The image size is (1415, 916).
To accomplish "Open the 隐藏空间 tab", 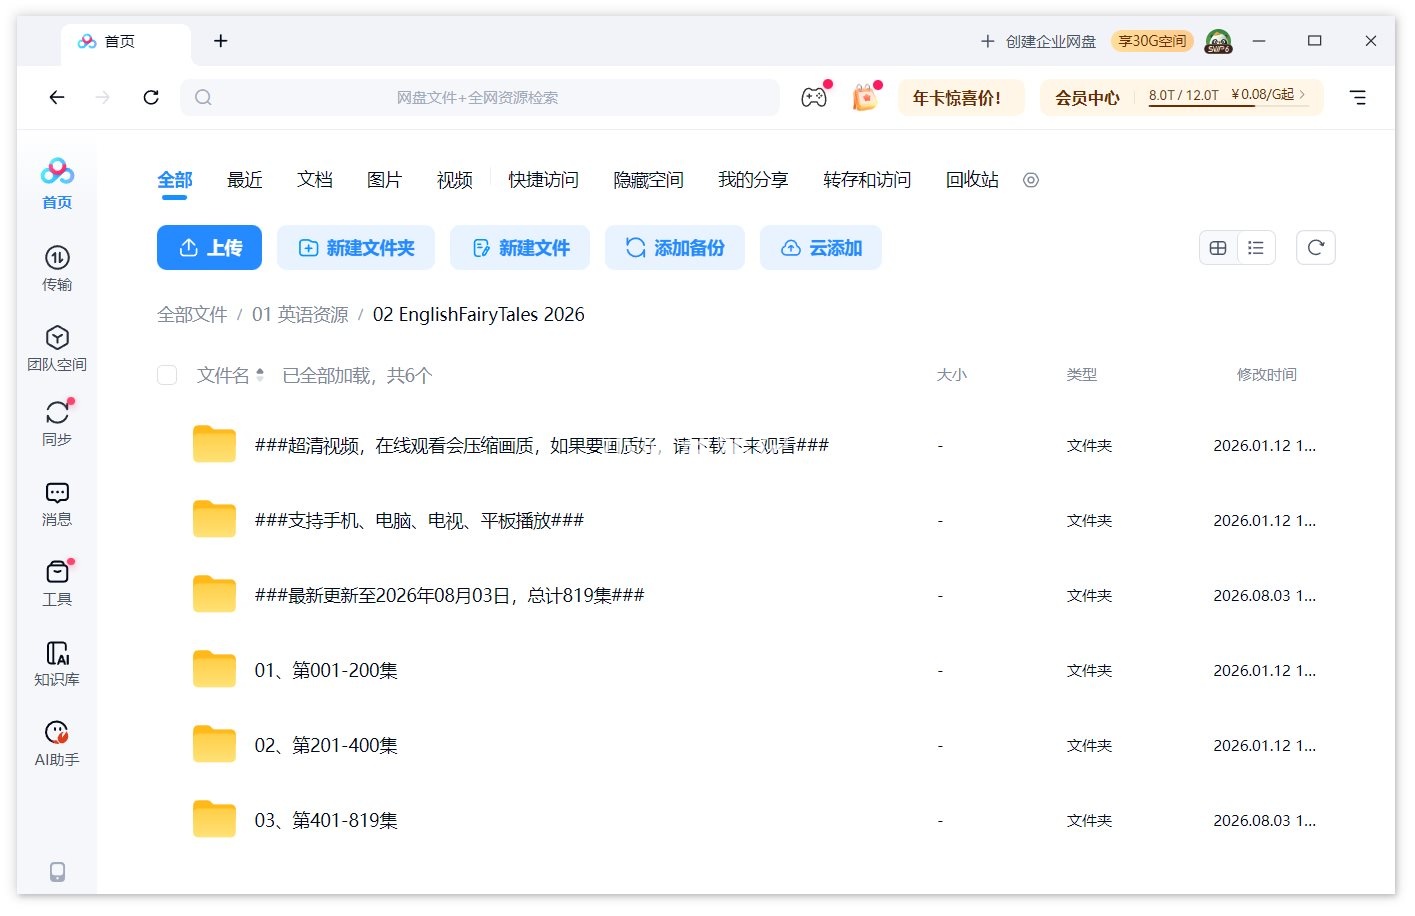I will [648, 180].
